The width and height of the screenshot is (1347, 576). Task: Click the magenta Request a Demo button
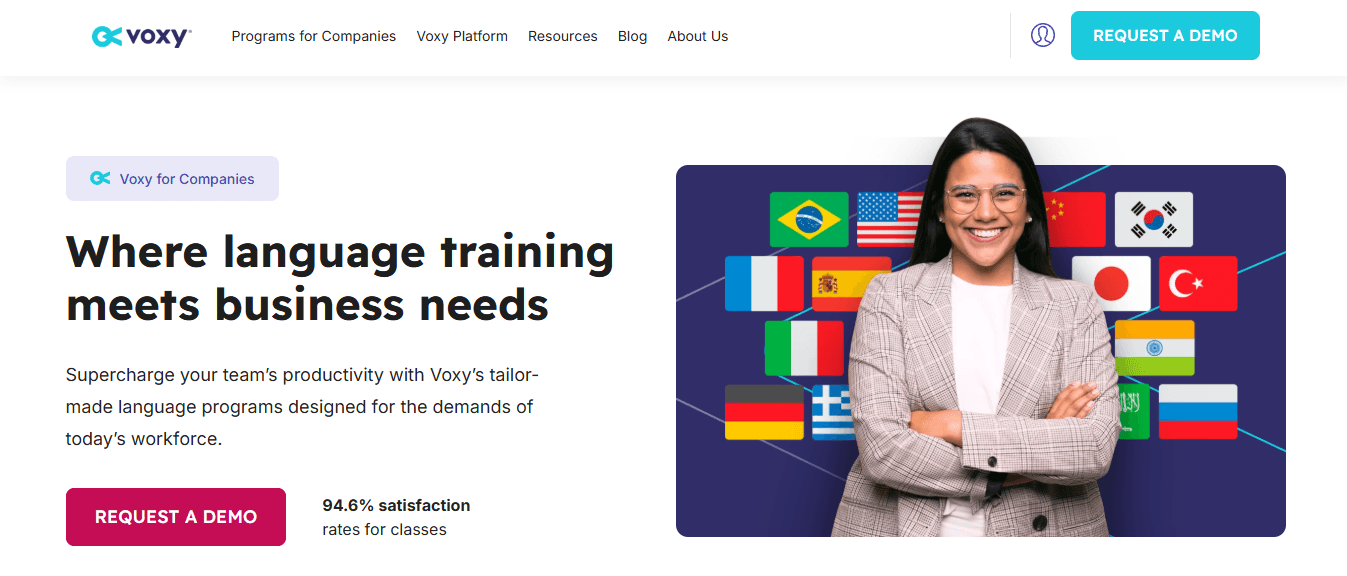[176, 517]
